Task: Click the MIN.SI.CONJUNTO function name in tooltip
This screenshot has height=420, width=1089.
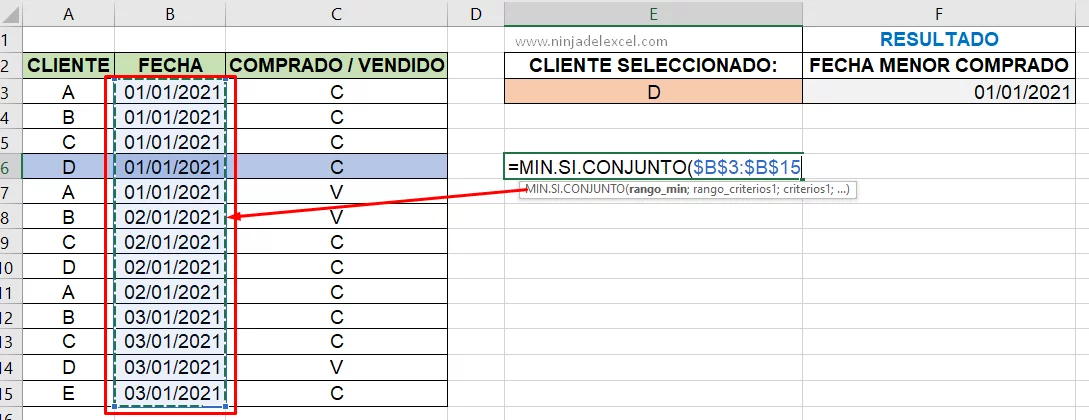Action: coord(574,189)
